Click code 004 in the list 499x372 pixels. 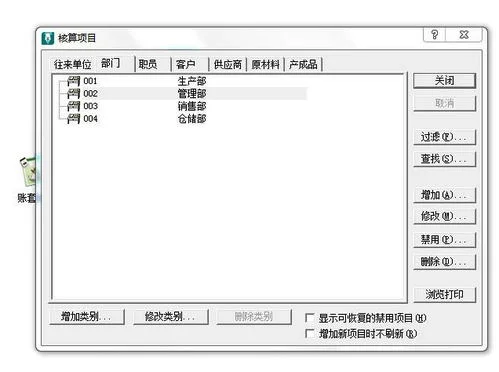pos(90,119)
